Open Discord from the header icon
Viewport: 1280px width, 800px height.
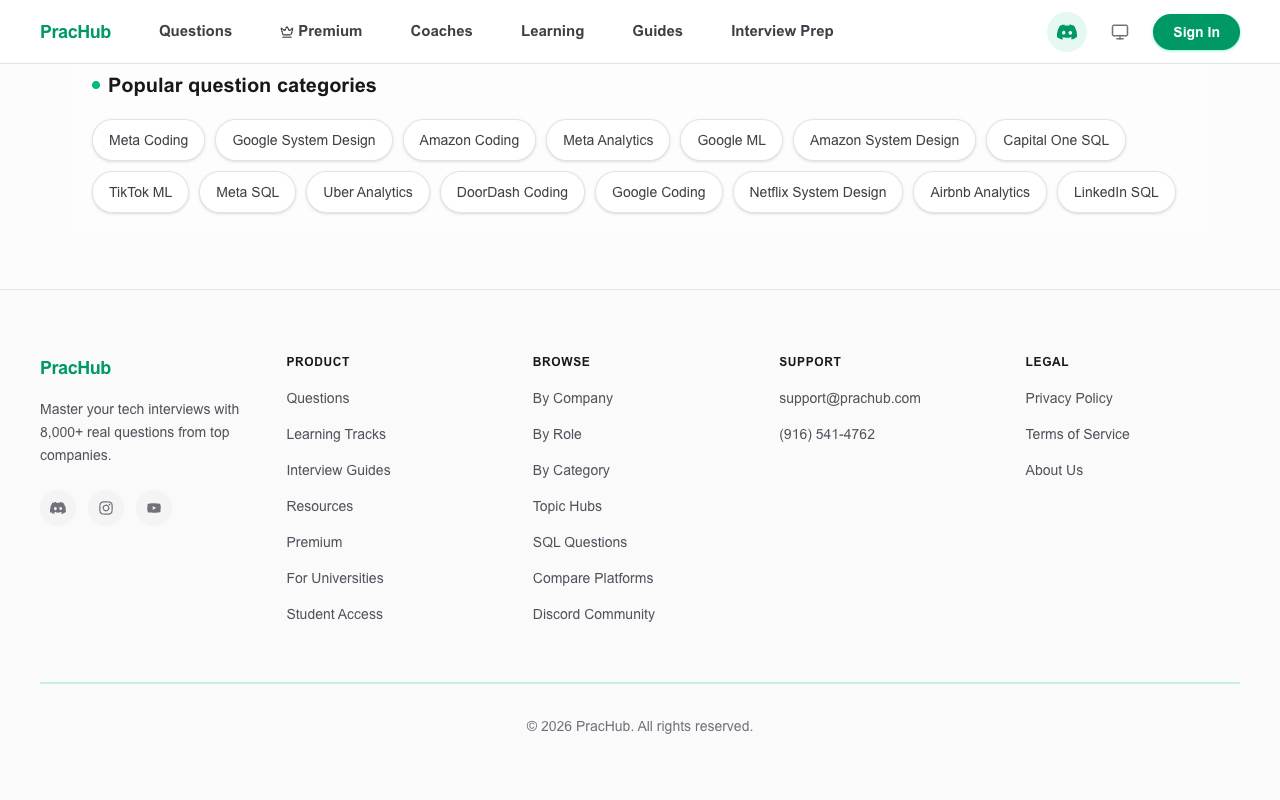[x=1067, y=32]
